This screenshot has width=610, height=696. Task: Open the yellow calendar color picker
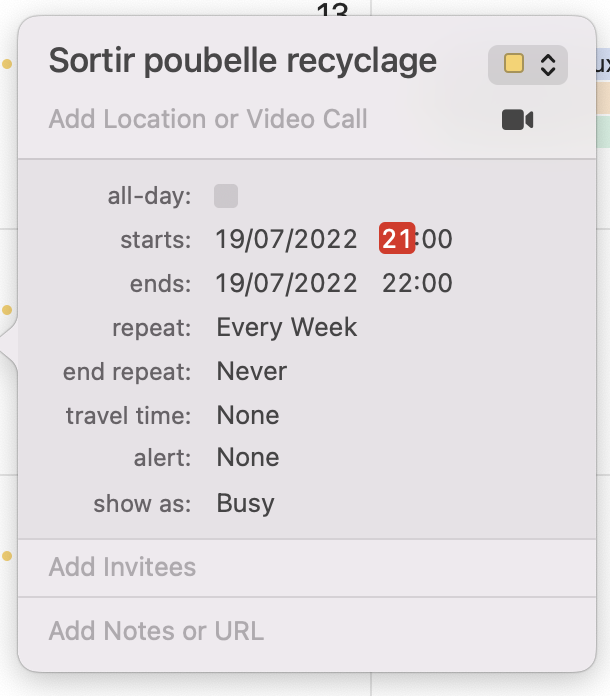pyautogui.click(x=514, y=63)
